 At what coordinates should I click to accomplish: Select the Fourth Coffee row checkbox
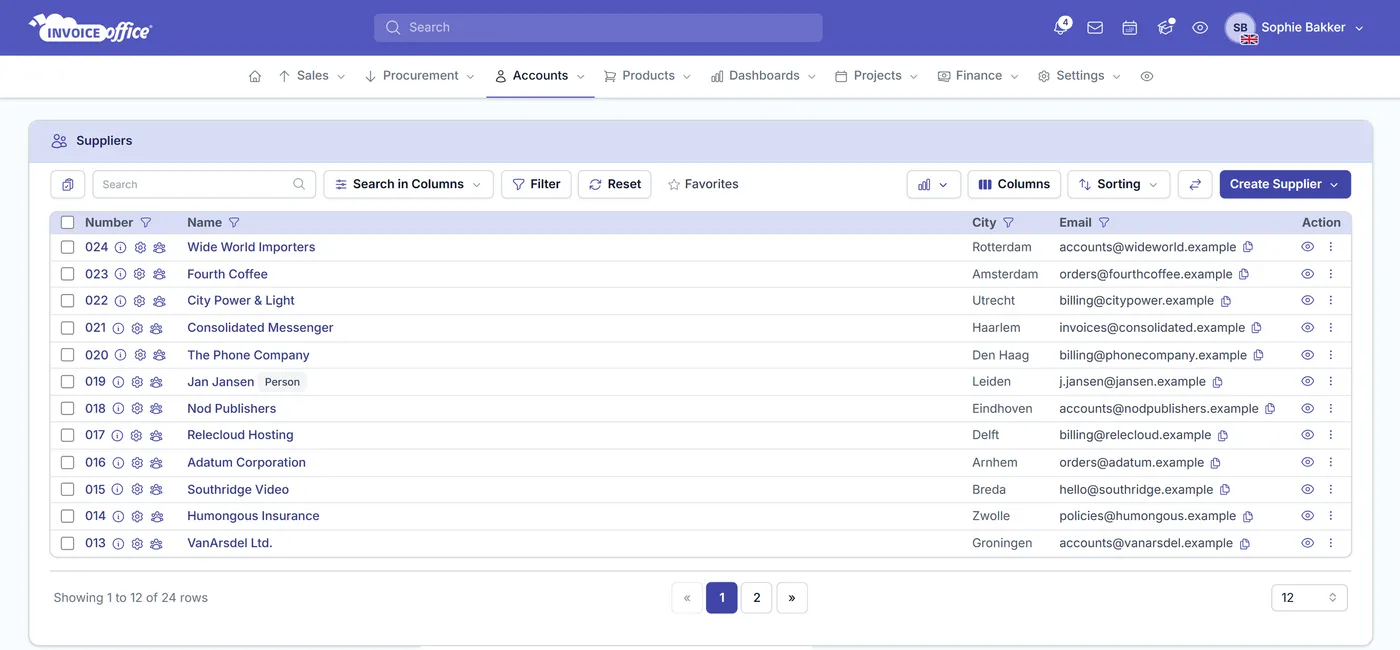[x=67, y=274]
